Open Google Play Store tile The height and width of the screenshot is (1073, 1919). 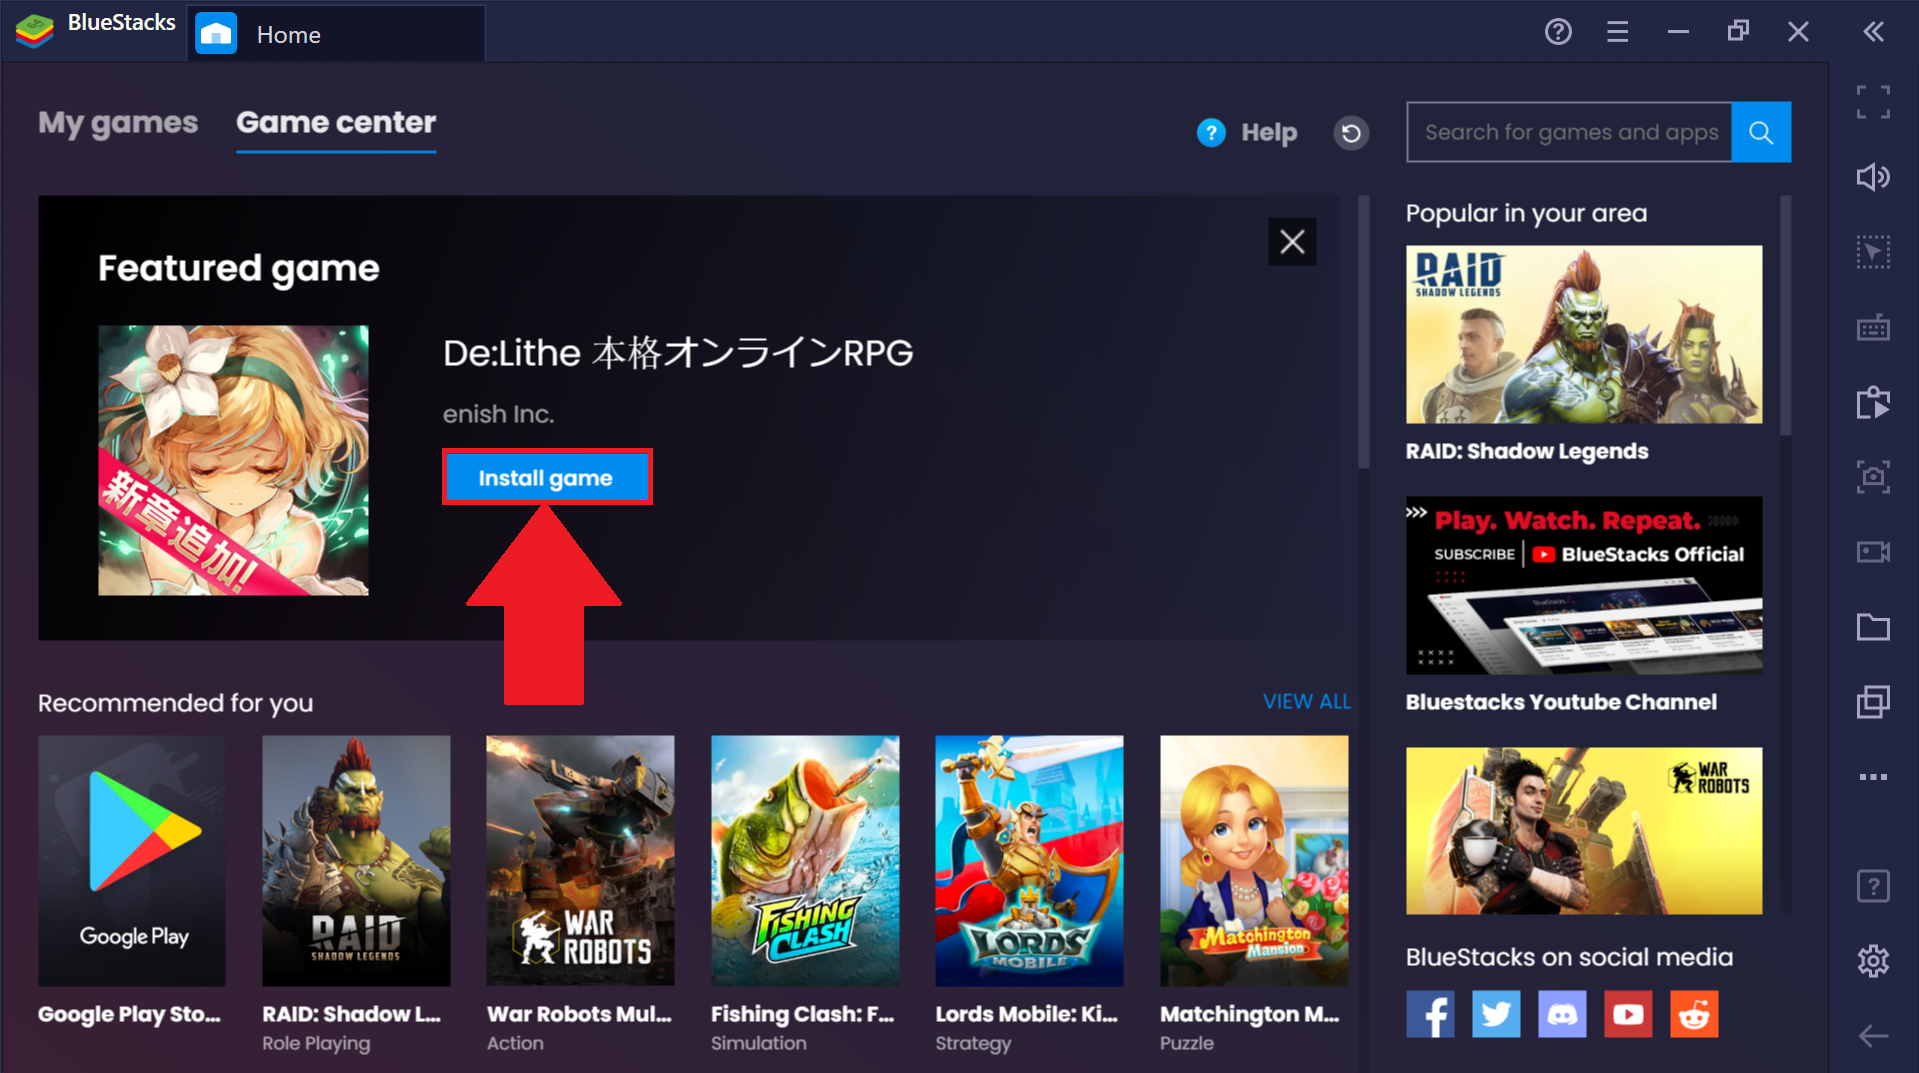[132, 861]
